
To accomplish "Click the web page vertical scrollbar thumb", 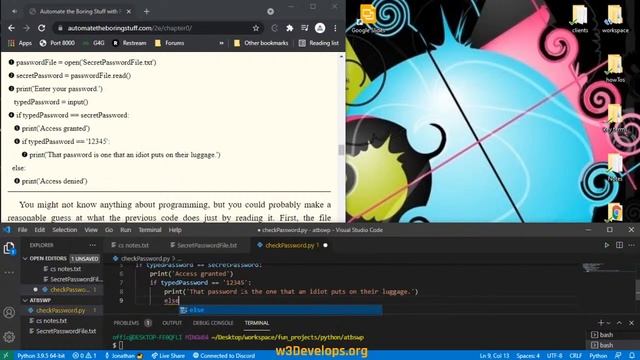I will [341, 150].
